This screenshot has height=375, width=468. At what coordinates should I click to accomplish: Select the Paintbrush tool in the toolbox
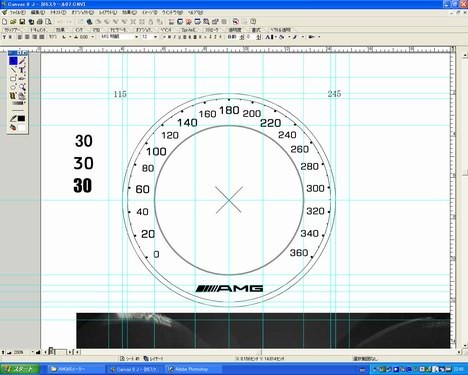(22, 61)
